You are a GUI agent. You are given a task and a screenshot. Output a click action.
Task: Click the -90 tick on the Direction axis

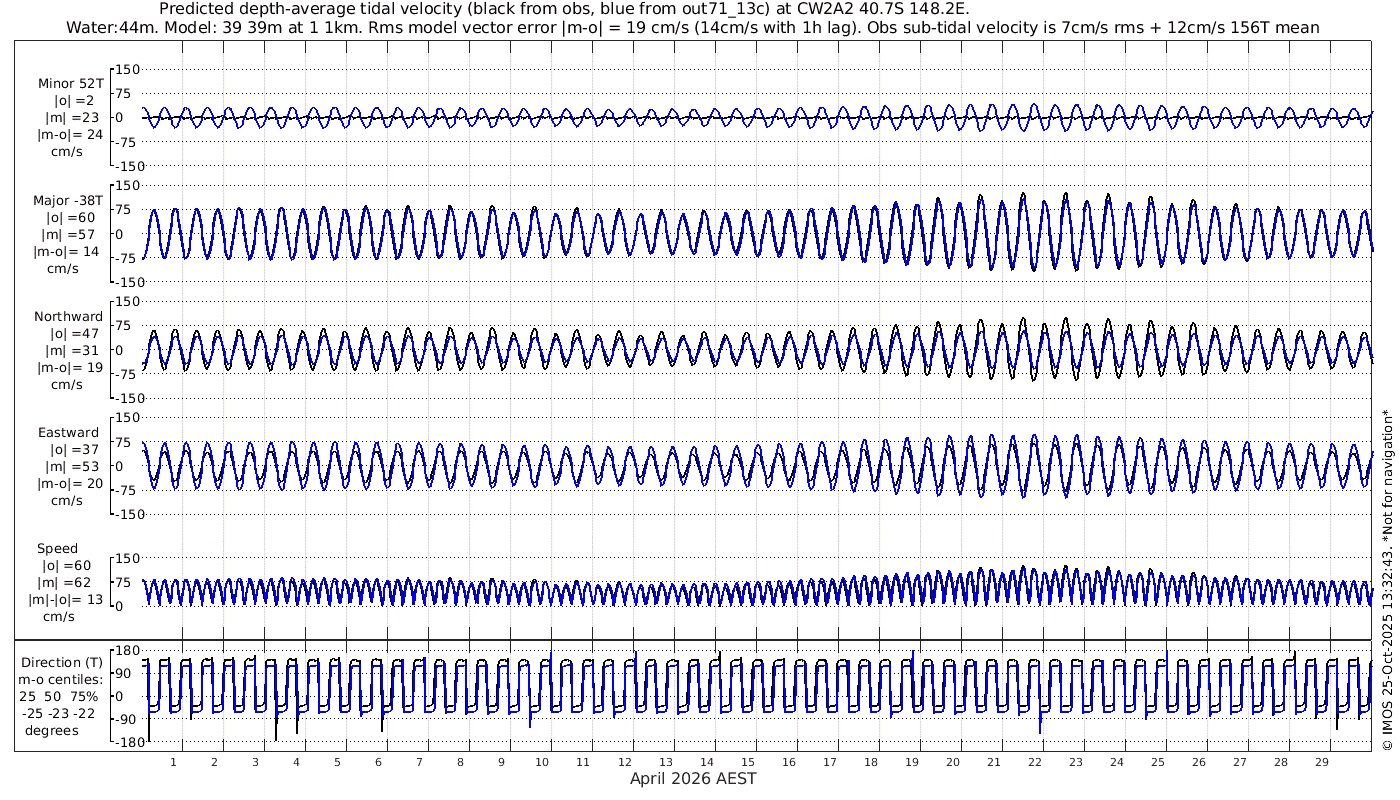tap(127, 719)
